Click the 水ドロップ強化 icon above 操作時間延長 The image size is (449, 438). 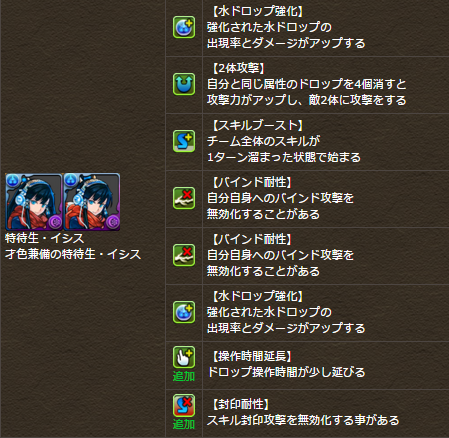[184, 312]
